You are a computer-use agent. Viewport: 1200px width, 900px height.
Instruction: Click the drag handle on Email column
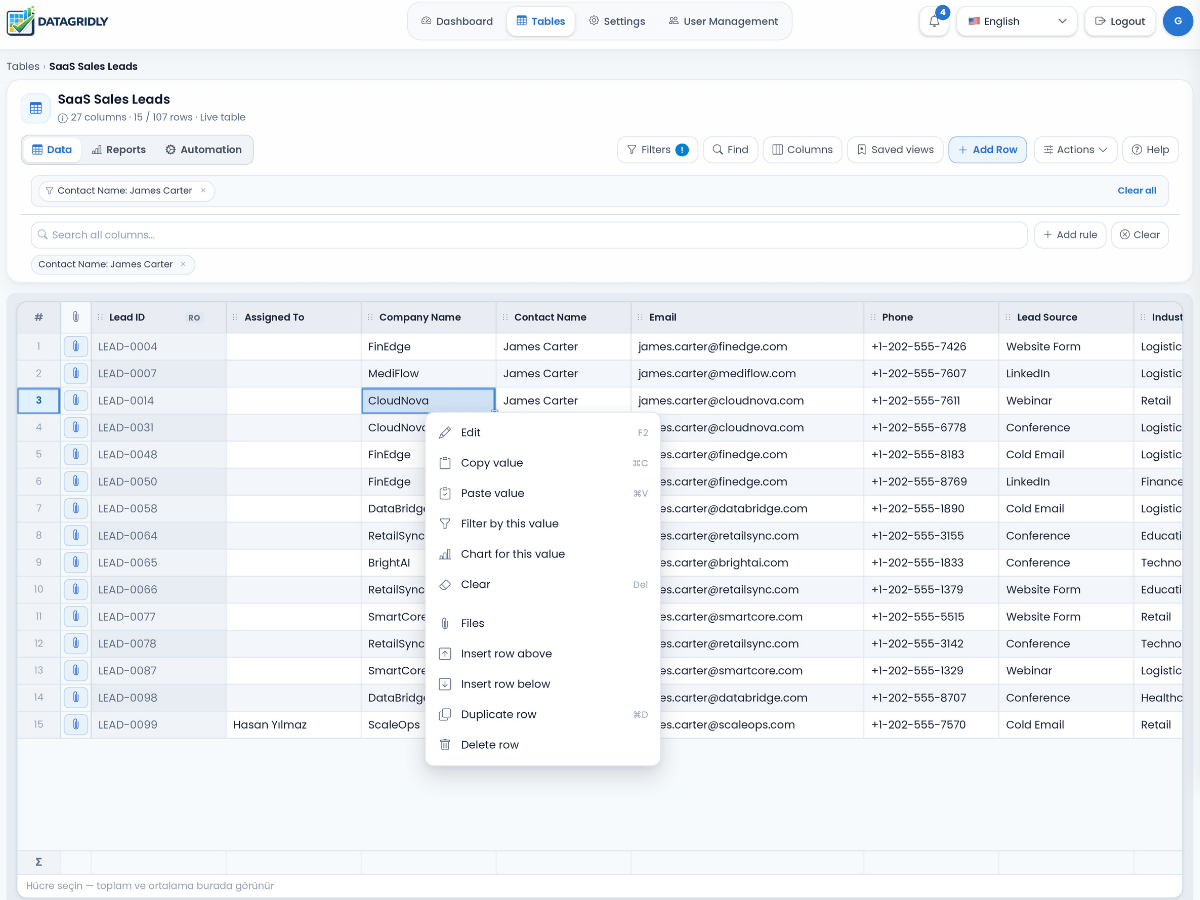pyautogui.click(x=640, y=317)
